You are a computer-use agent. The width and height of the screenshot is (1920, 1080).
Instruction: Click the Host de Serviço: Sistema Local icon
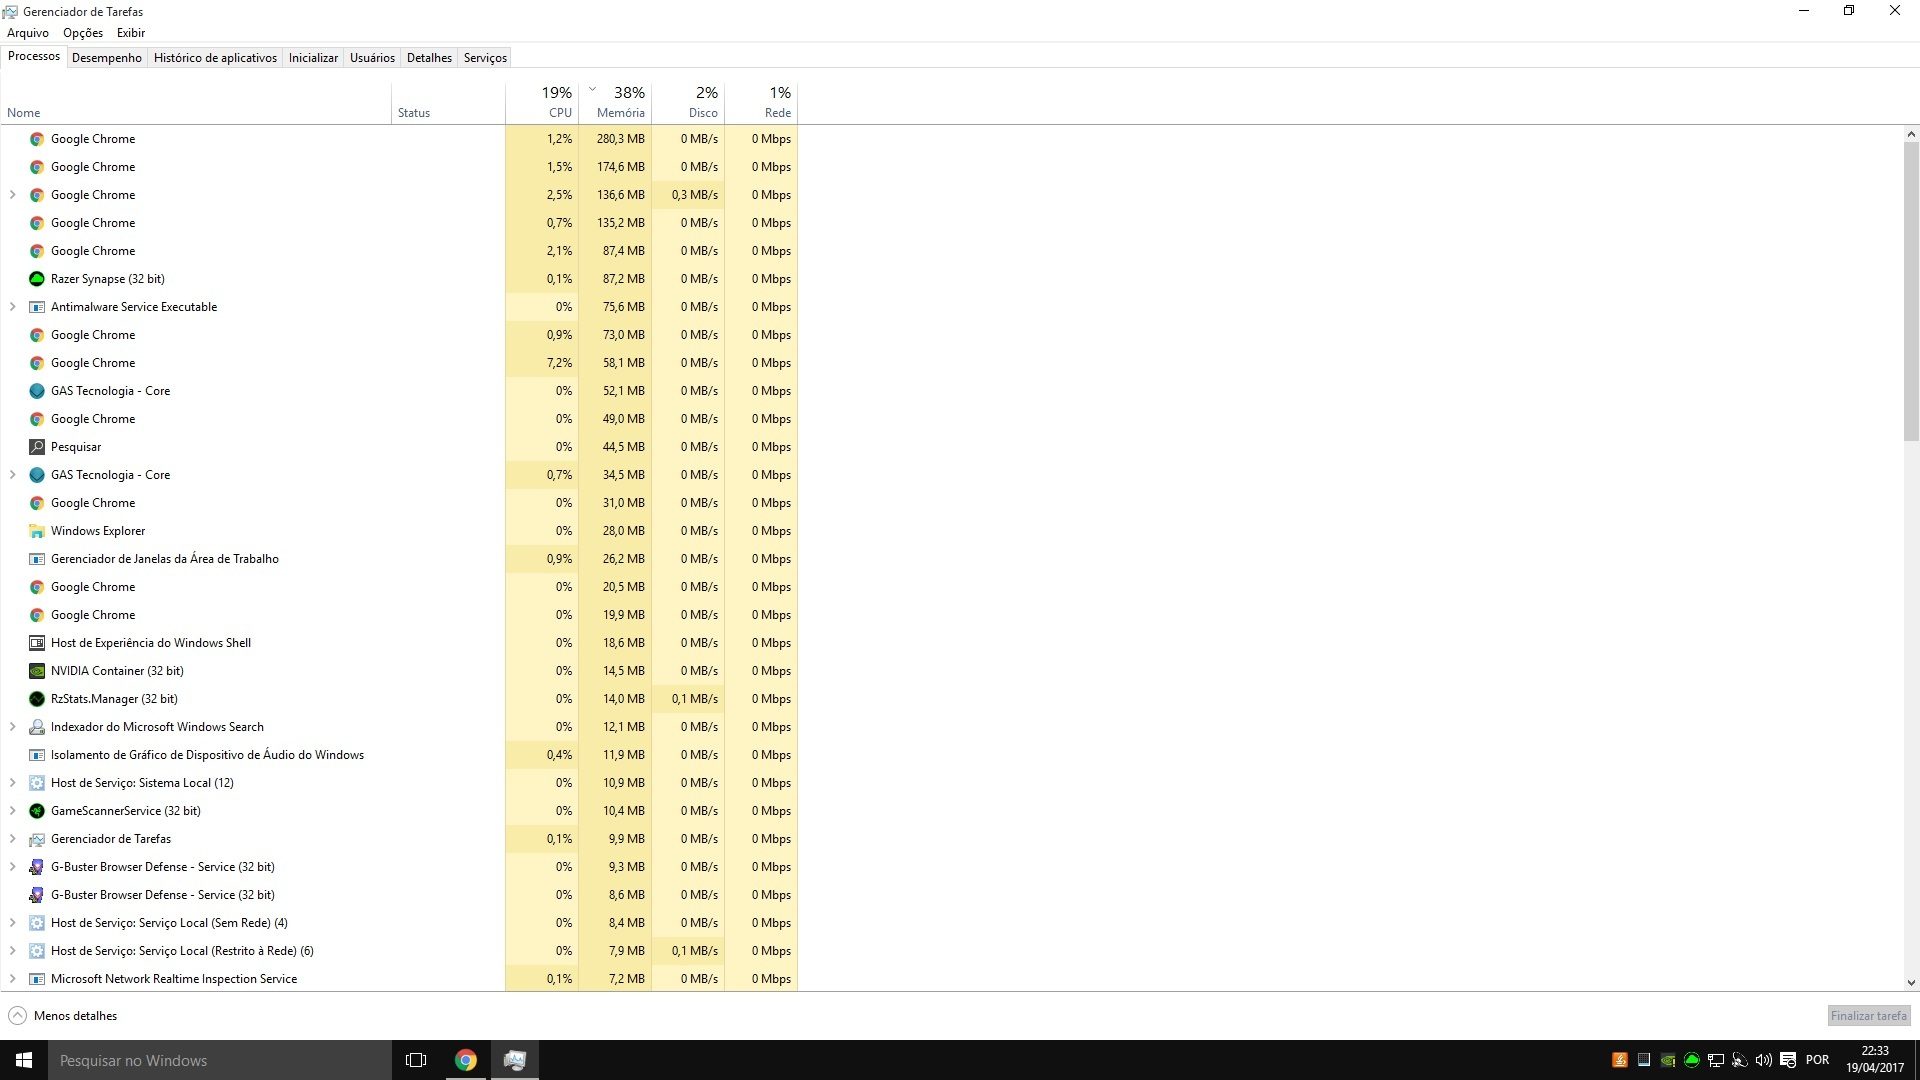(37, 783)
